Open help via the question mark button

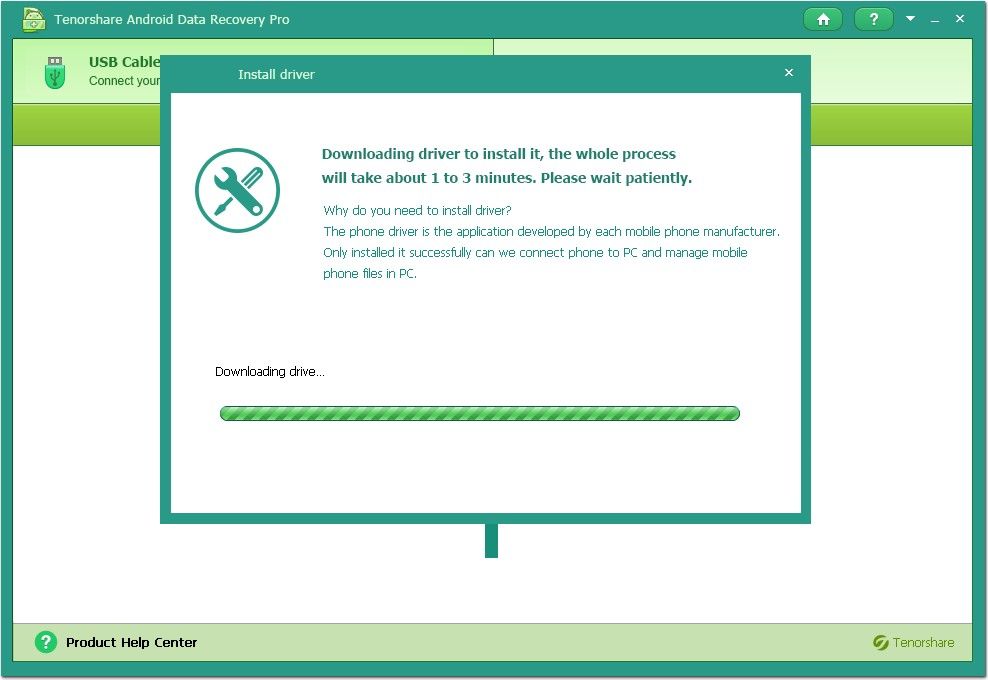(x=874, y=20)
